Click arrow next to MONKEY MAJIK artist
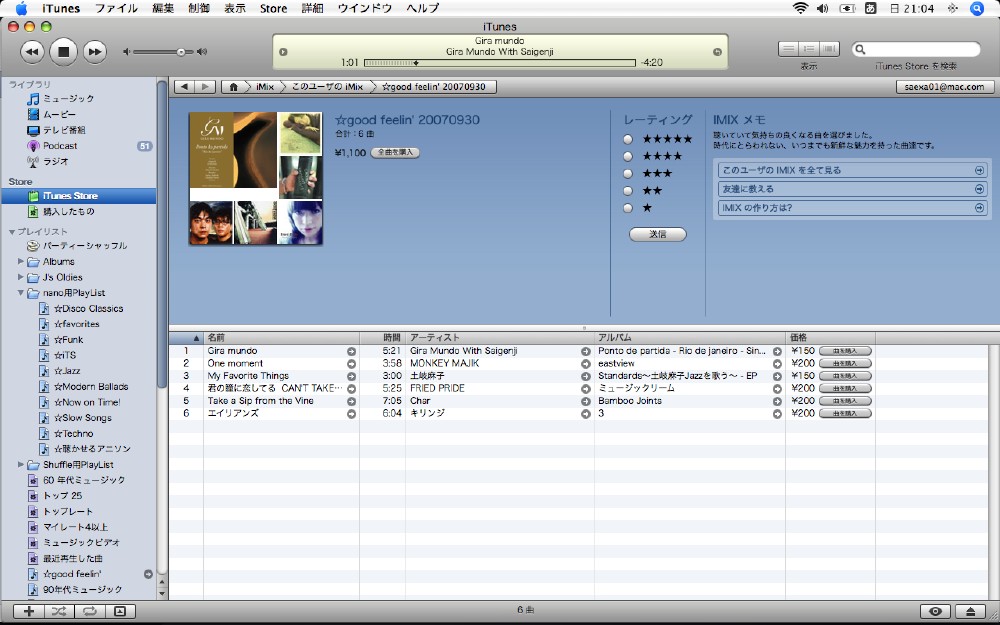 tap(585, 364)
